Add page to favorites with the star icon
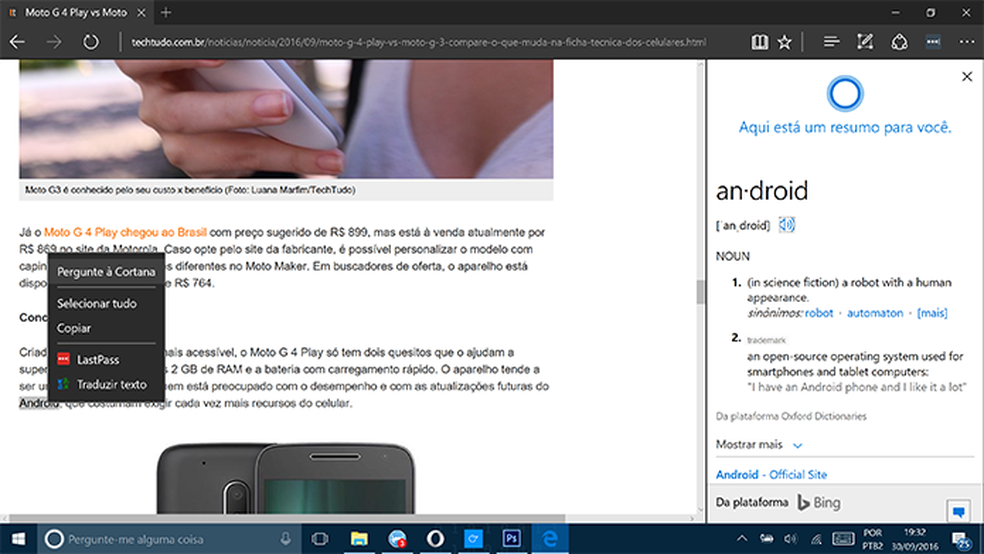The height and width of the screenshot is (554, 984). (784, 42)
